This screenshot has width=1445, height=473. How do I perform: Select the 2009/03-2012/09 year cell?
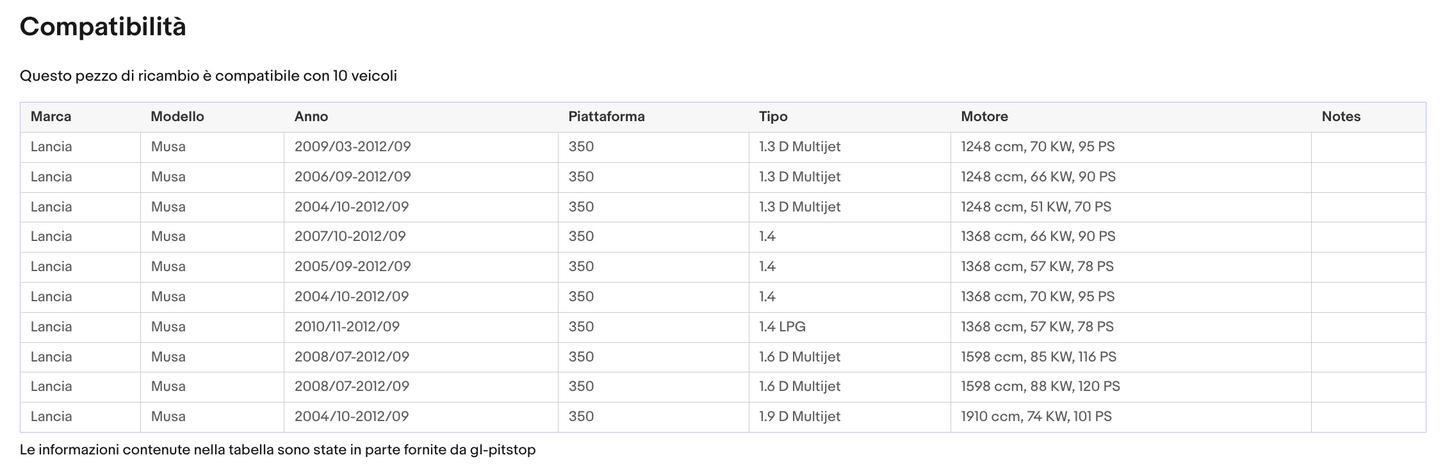point(352,147)
